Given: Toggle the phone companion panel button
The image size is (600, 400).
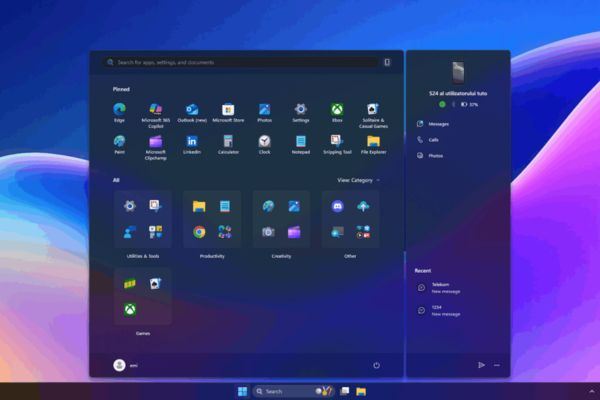Looking at the screenshot, I should (387, 62).
